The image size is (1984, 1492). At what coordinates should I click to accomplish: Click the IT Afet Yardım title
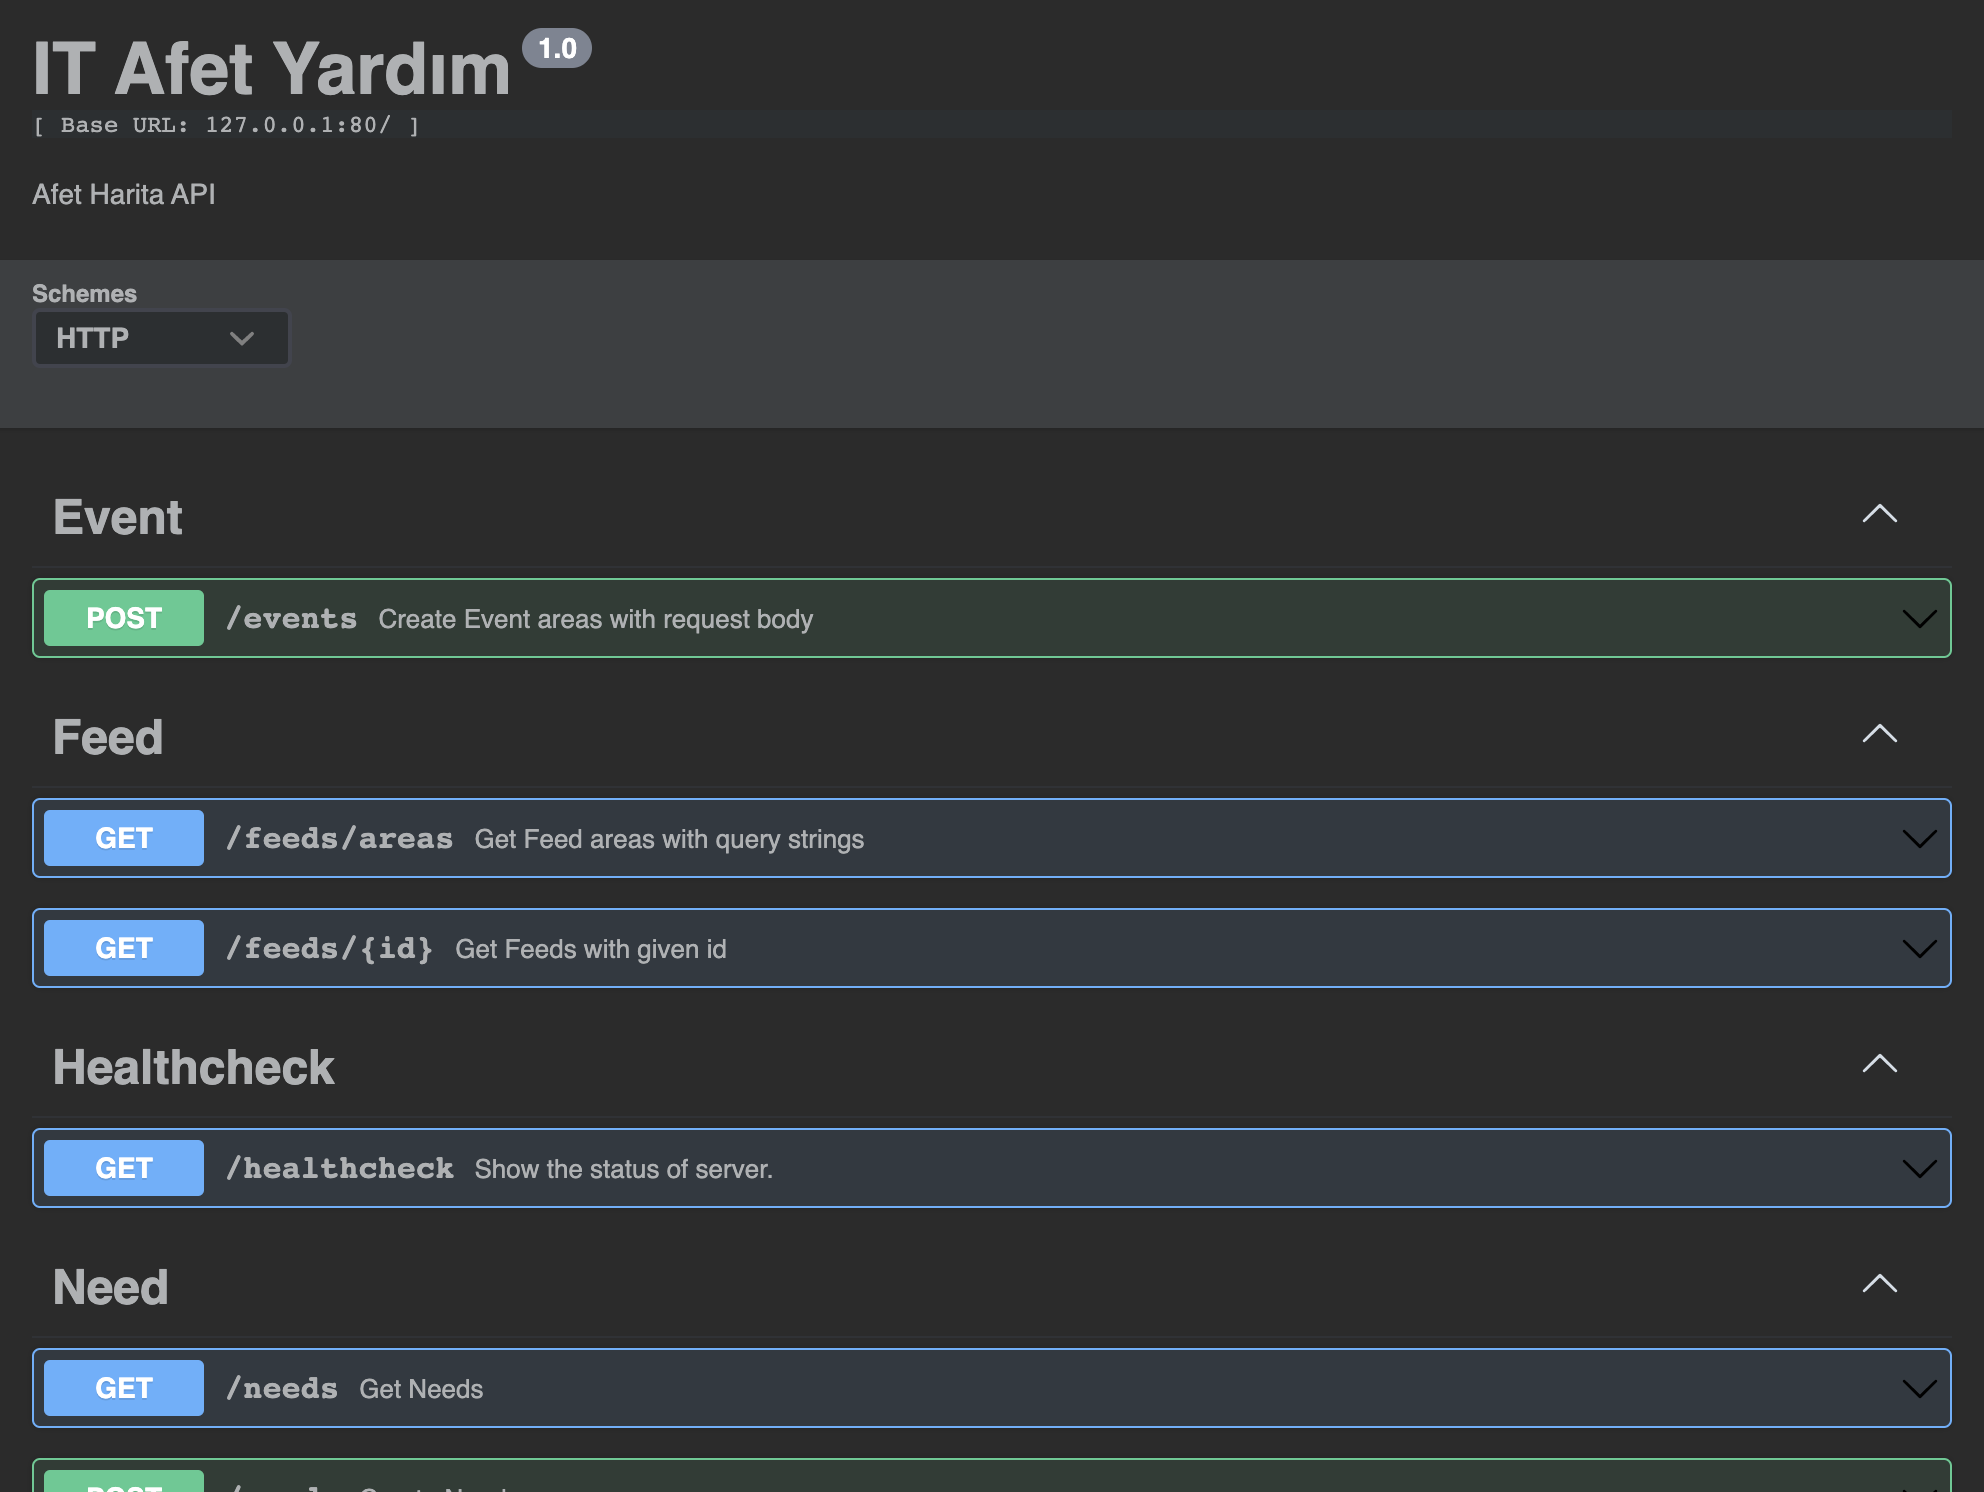[x=272, y=69]
